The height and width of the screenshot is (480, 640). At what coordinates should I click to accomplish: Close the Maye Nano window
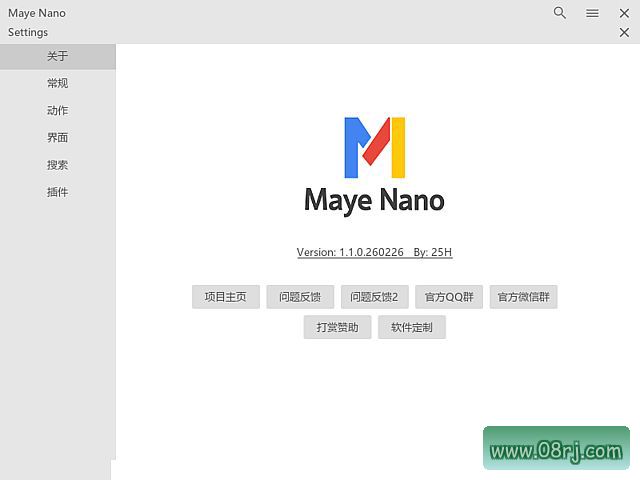[624, 13]
